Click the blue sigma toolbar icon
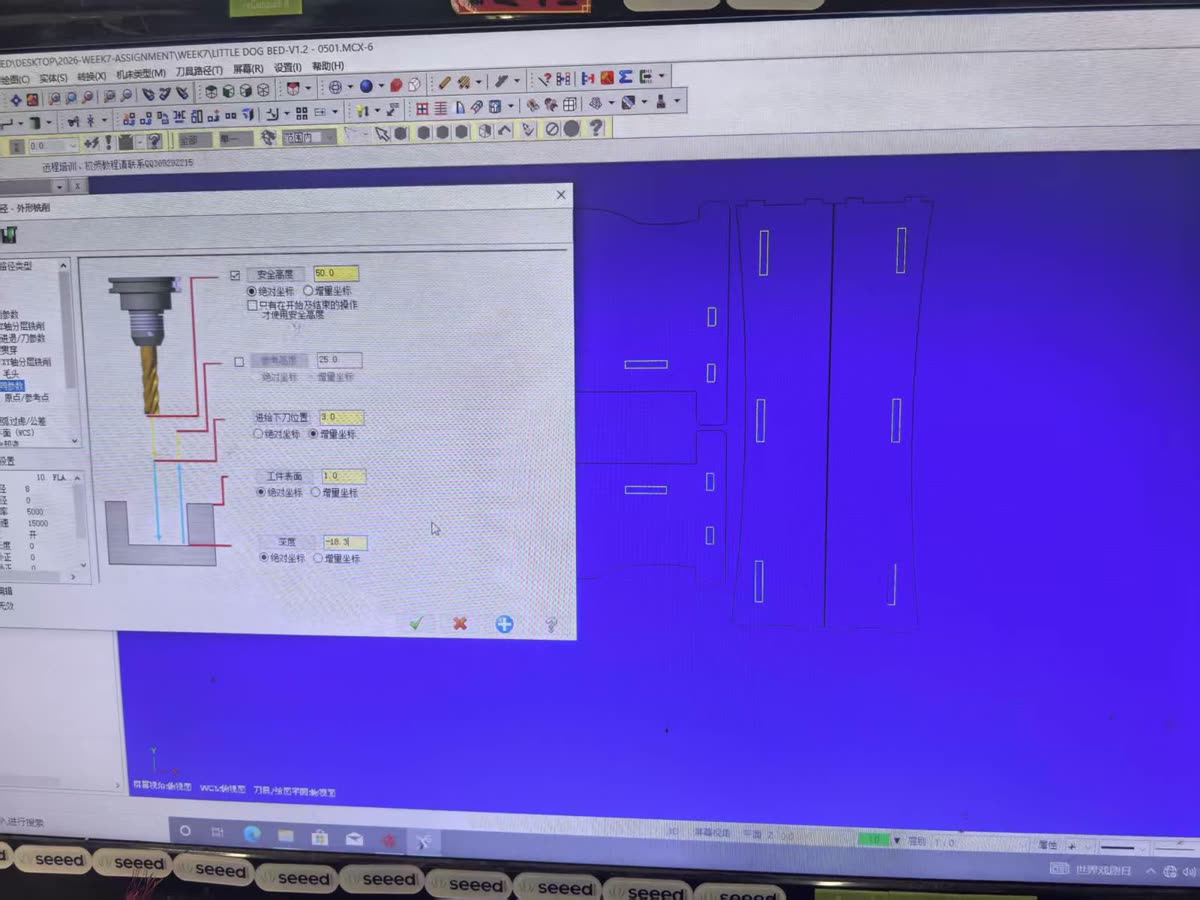 624,76
